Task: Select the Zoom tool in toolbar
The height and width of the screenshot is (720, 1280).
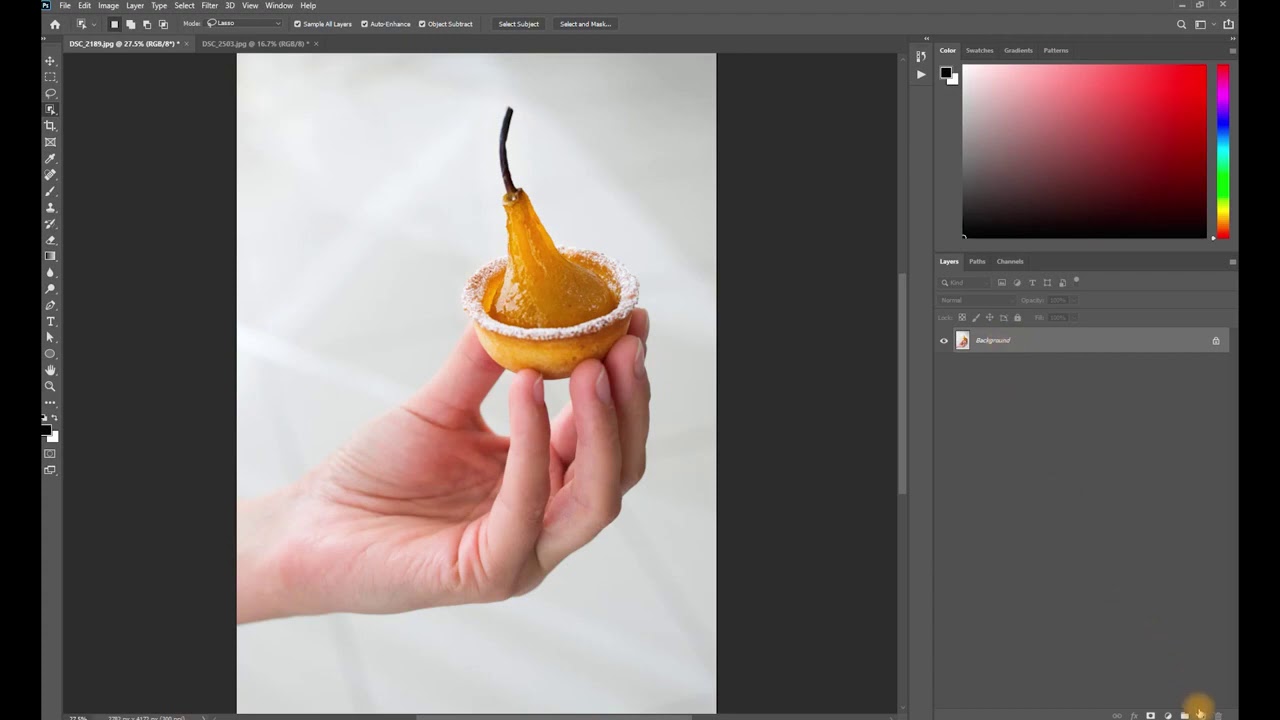Action: pyautogui.click(x=50, y=387)
